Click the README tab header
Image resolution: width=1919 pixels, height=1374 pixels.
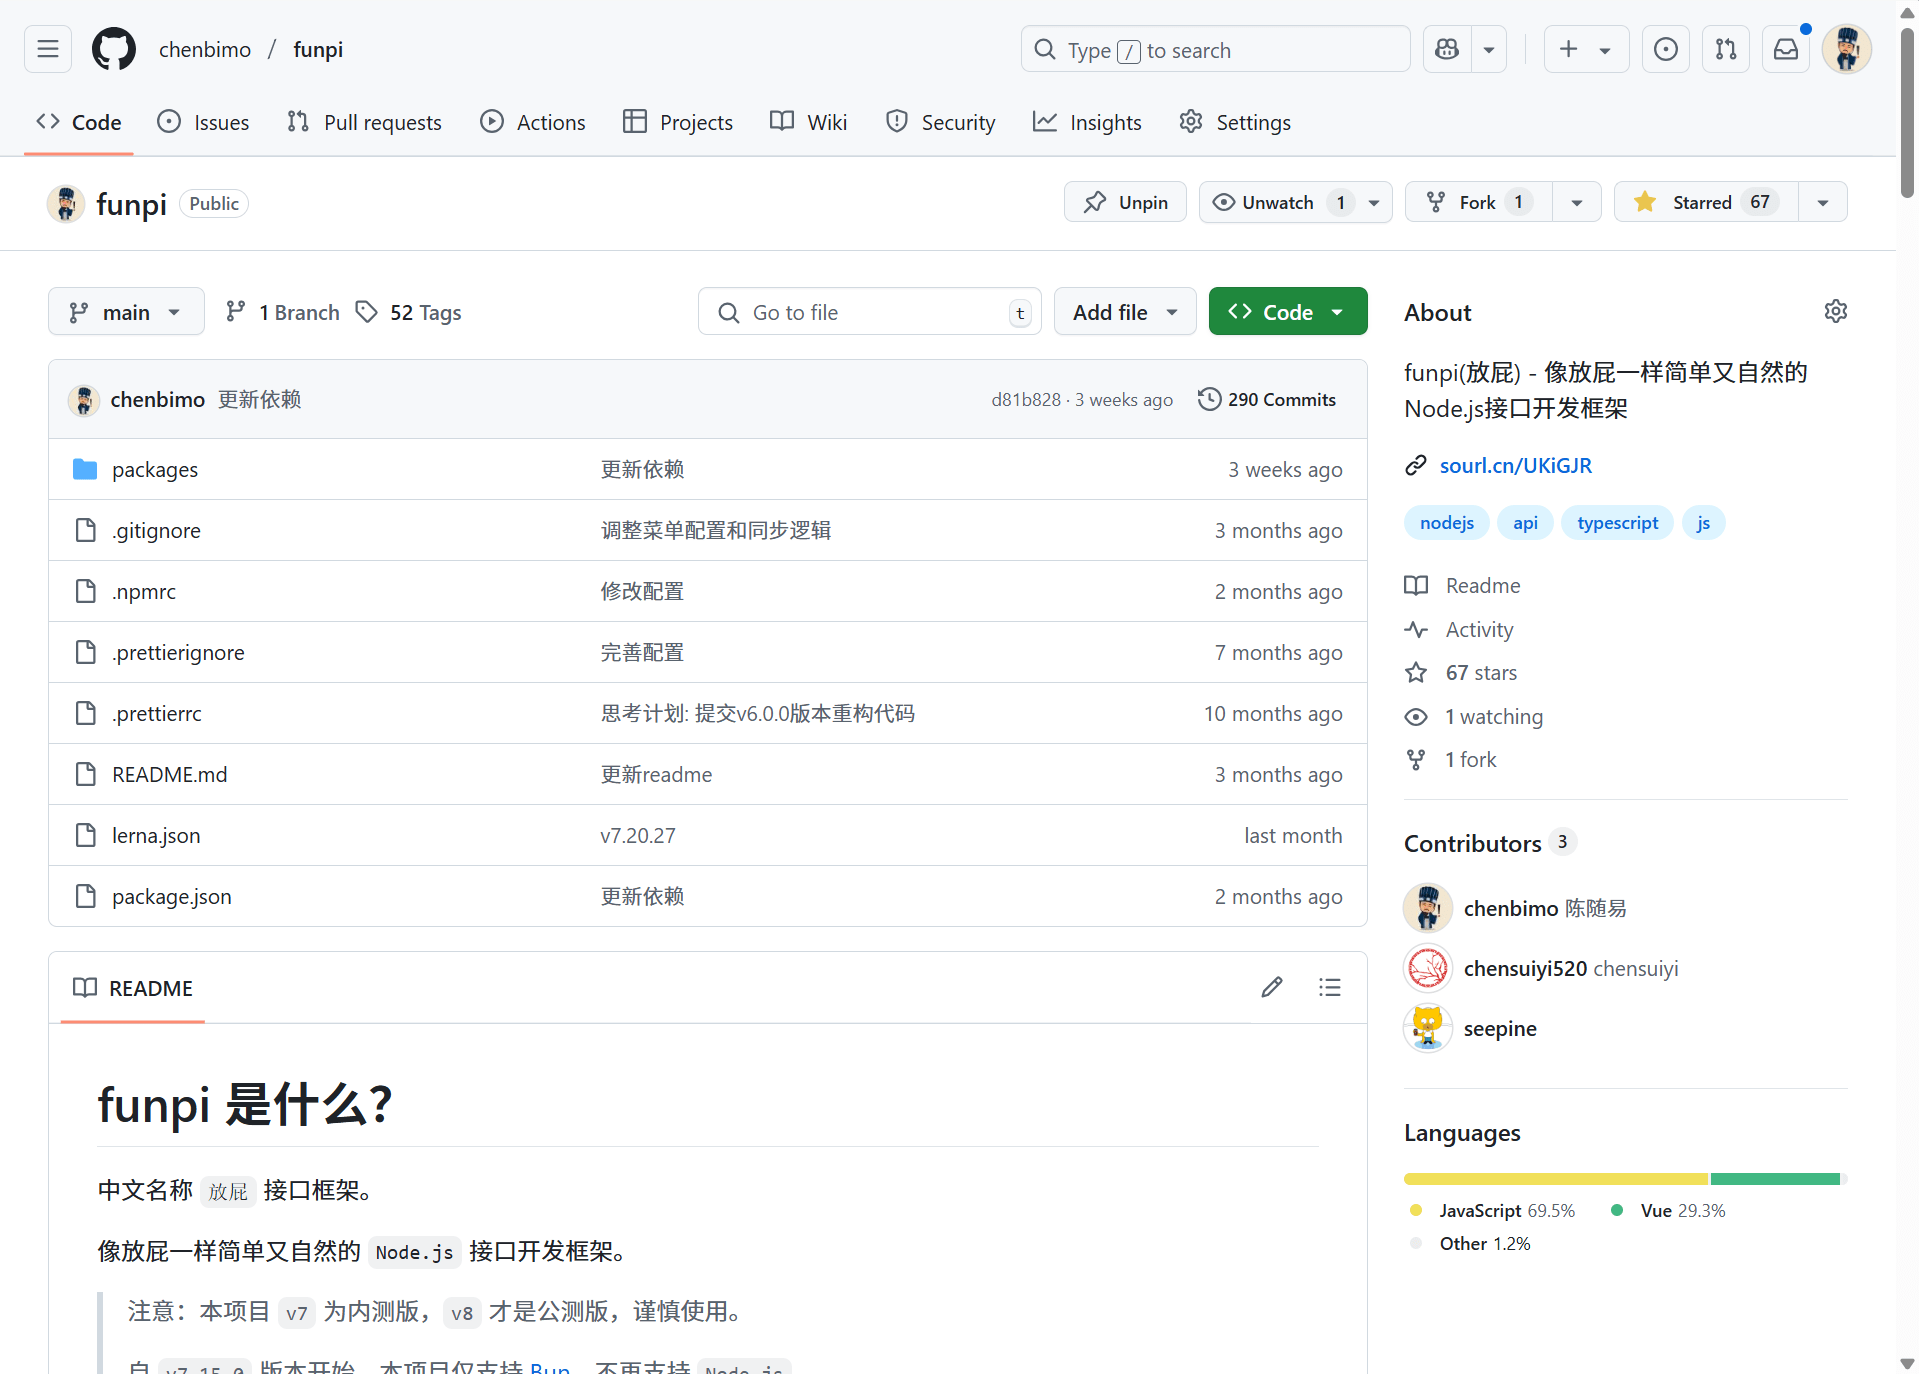point(133,988)
